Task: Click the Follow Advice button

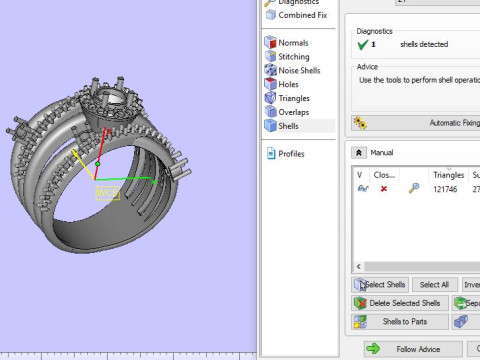Action: pyautogui.click(x=413, y=349)
